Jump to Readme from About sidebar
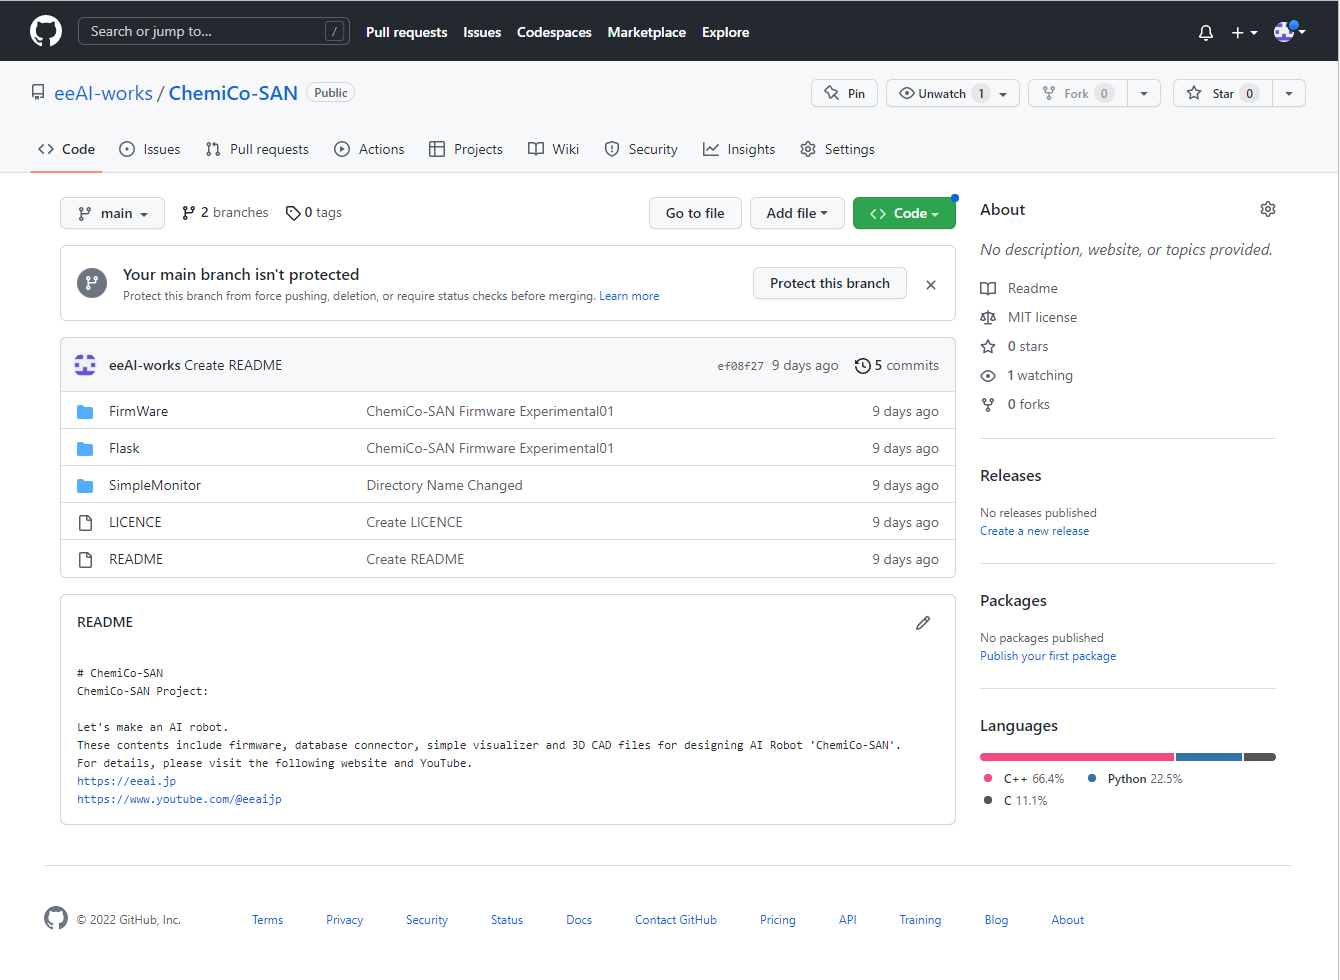The height and width of the screenshot is (980, 1340). click(x=1019, y=288)
